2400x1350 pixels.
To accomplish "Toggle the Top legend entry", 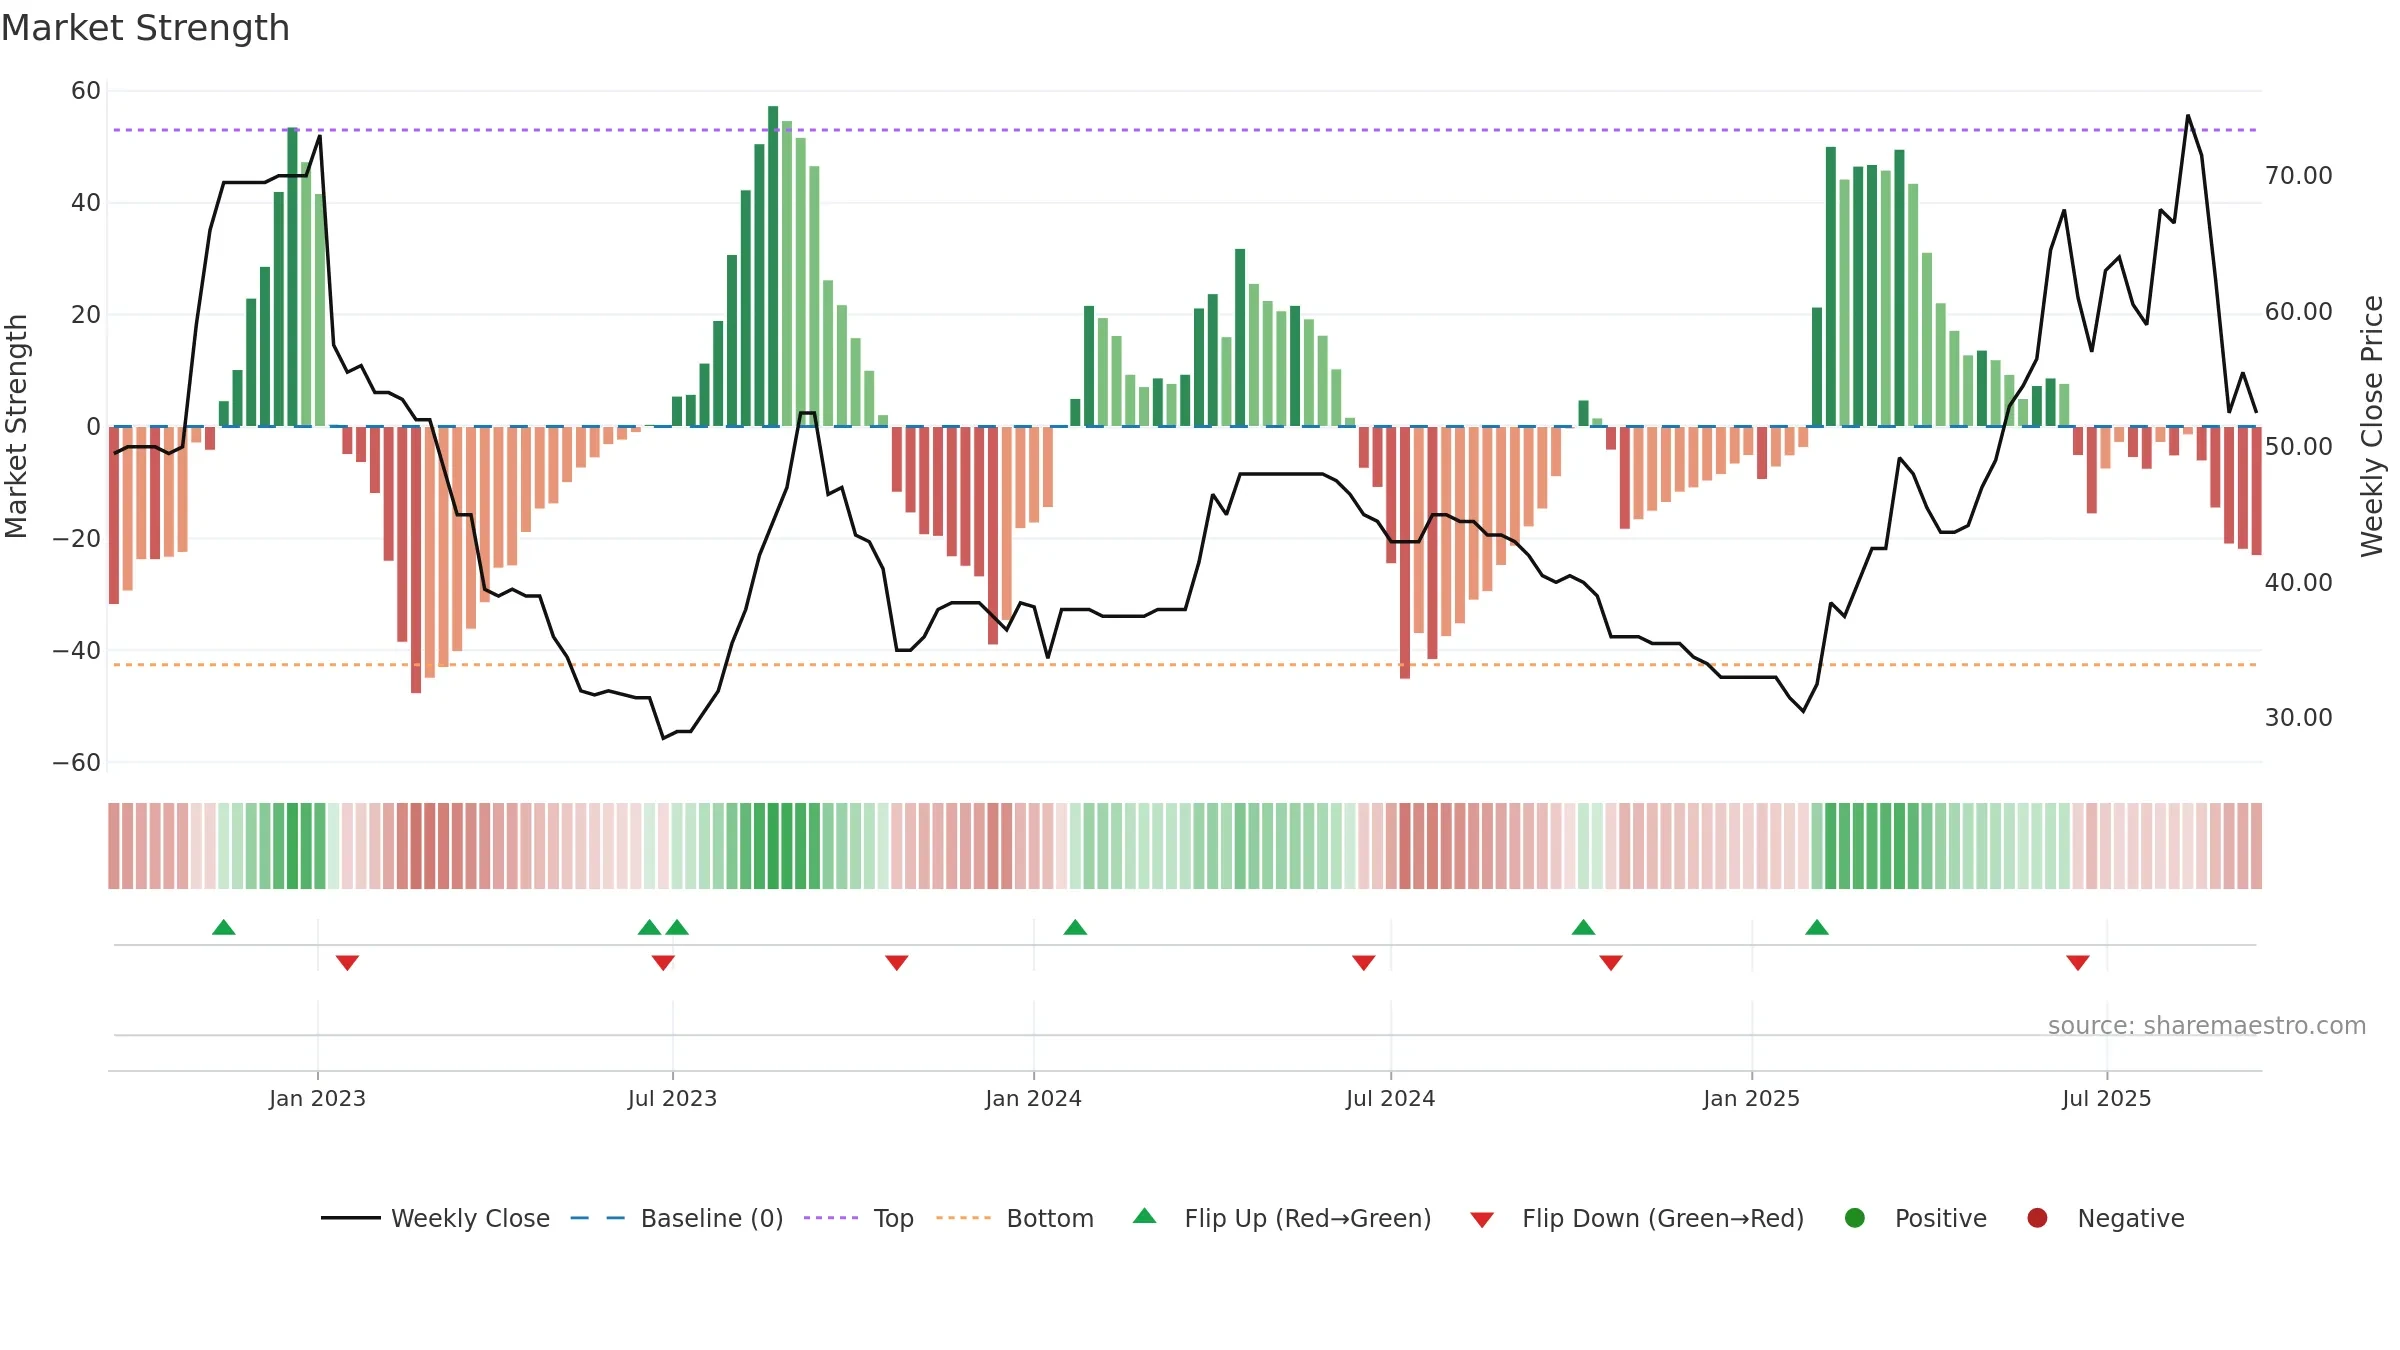I will click(x=859, y=1218).
